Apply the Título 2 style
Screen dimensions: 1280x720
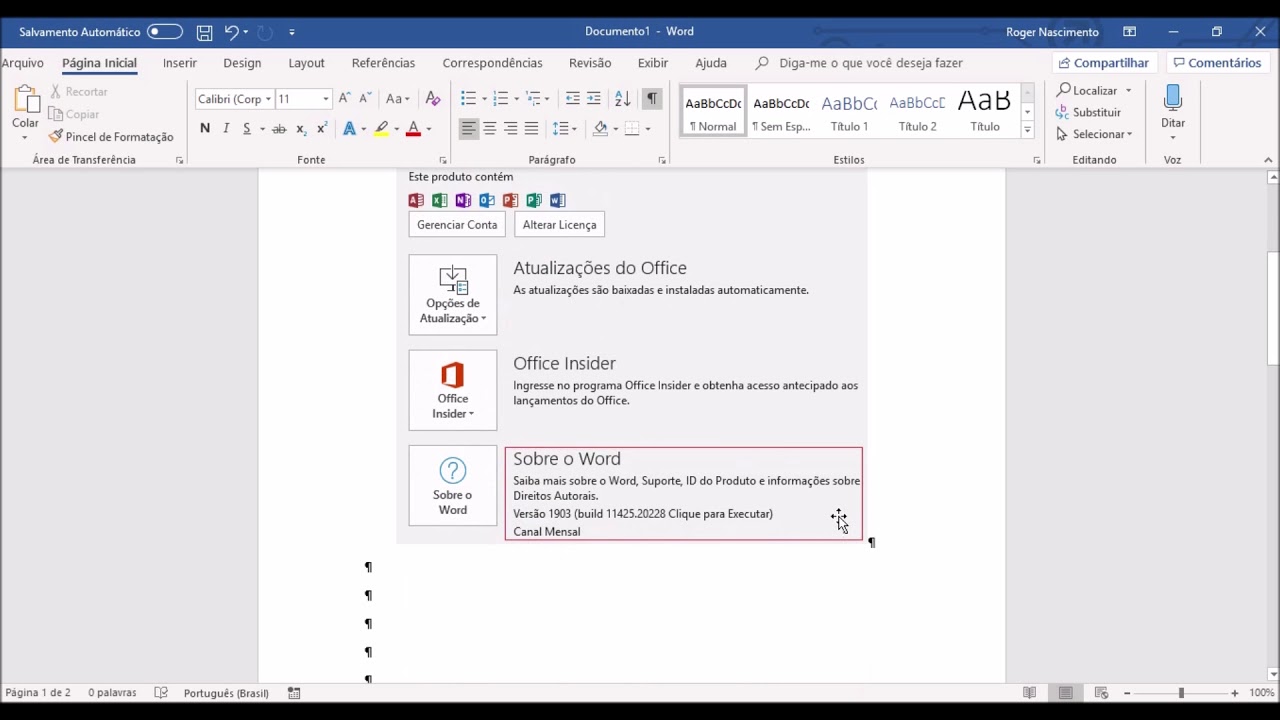pos(917,111)
